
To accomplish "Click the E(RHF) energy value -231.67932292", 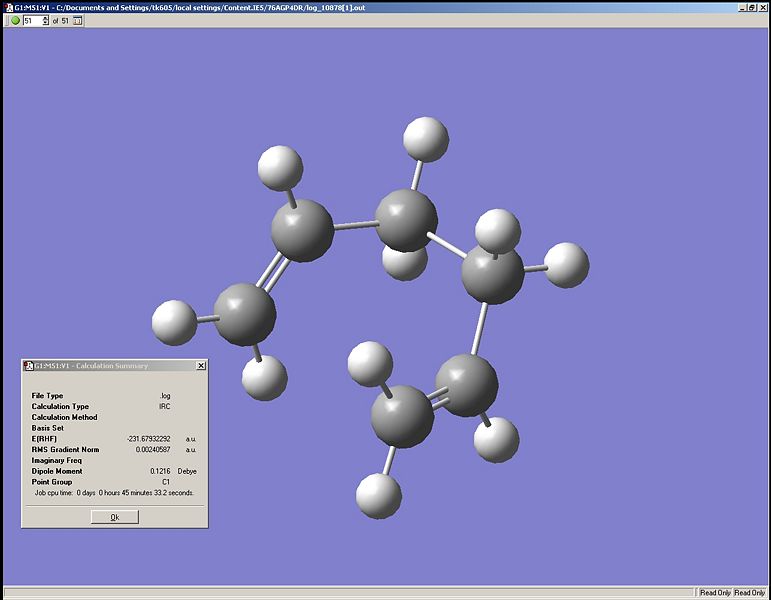I will click(x=148, y=439).
